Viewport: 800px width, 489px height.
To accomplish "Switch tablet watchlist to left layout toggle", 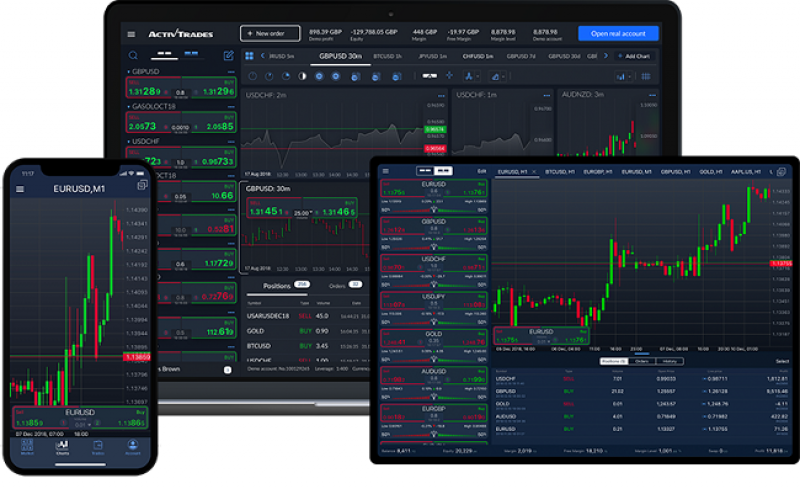I will (x=424, y=171).
